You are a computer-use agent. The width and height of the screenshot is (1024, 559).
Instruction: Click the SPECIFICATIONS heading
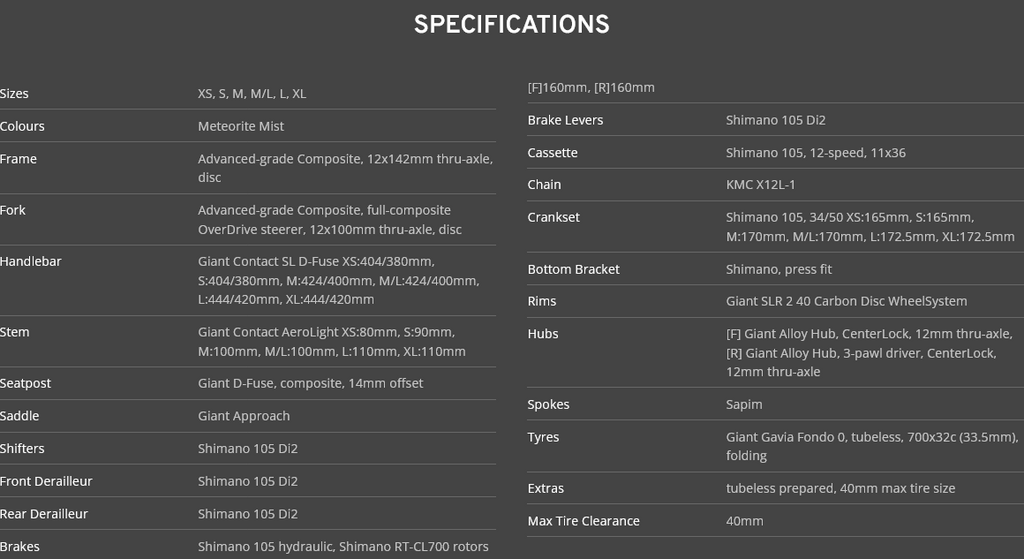coord(511,25)
